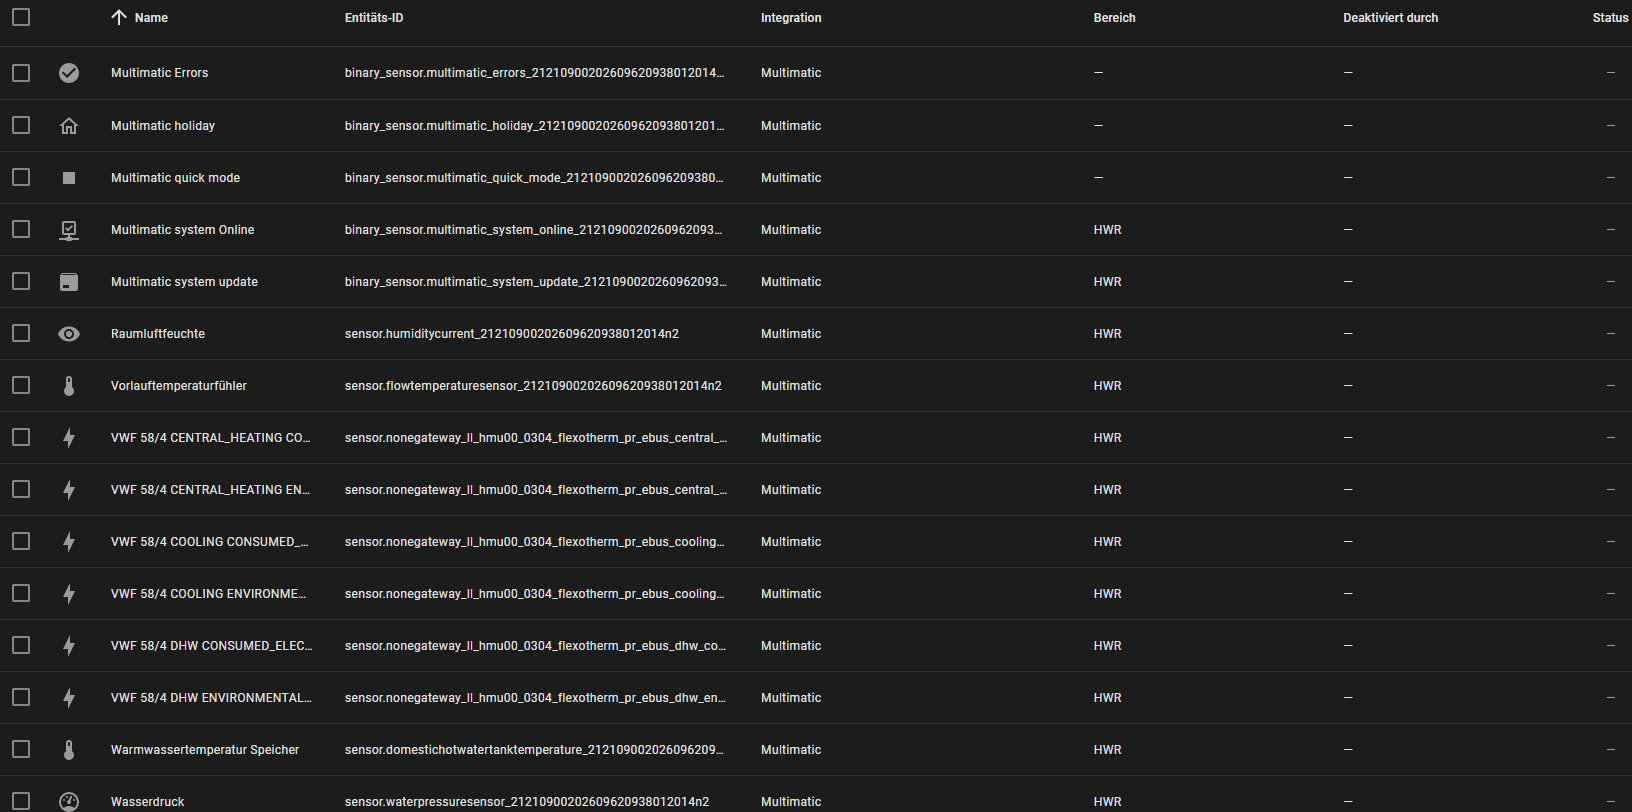The image size is (1632, 812).
Task: Click the sensor.domestichotwatertanktemperature entity ID
Action: (534, 750)
